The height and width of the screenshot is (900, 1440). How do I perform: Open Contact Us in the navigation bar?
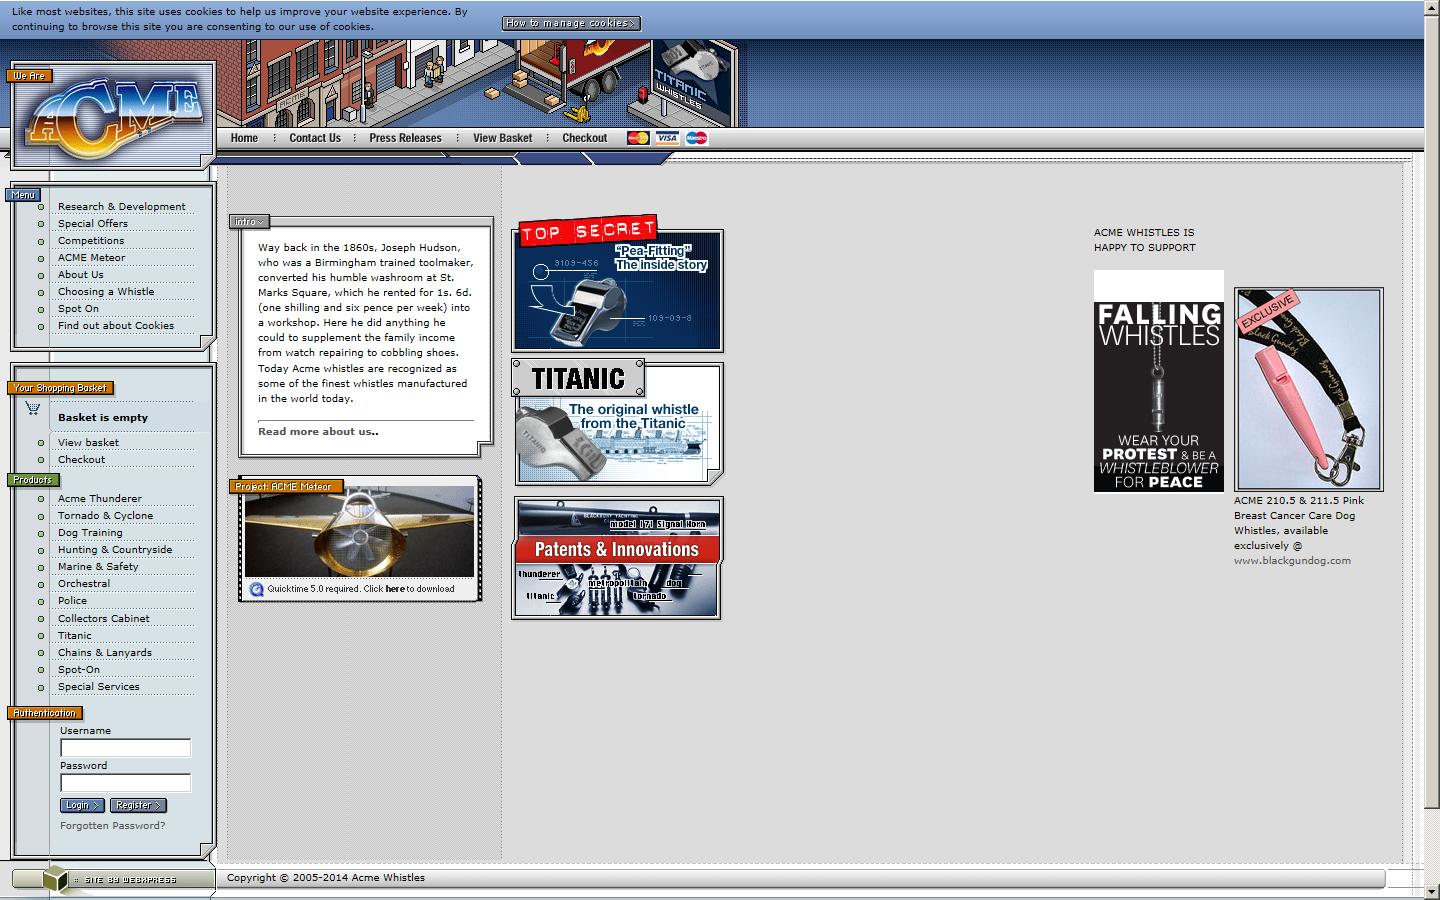coord(315,138)
